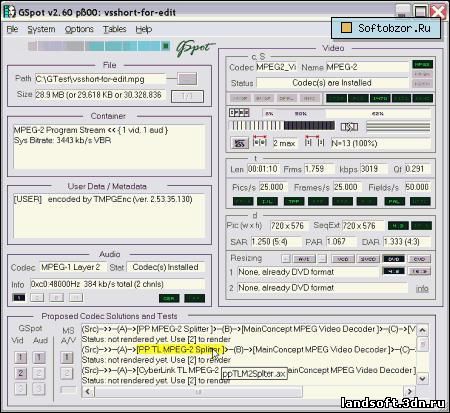This screenshot has width=450, height=413.
Task: Click the I/P/B frame percentage bar
Action: click(x=347, y=114)
